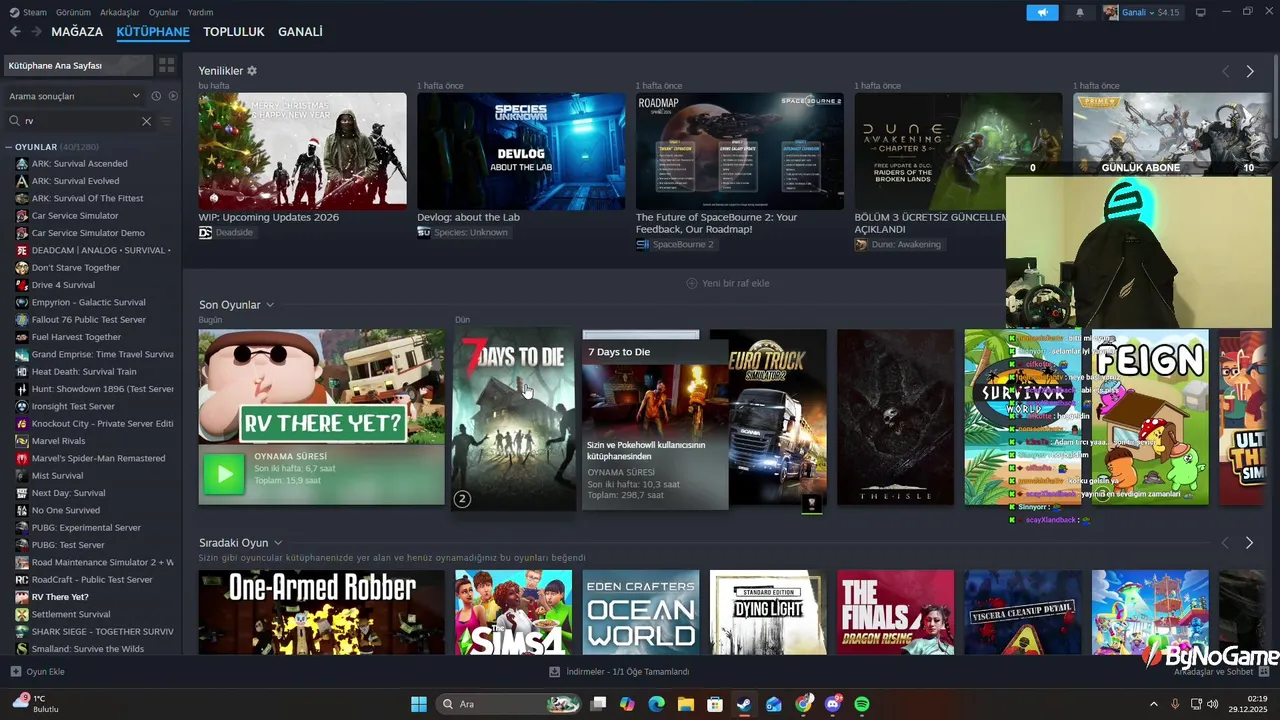
Task: Click the Dune: Awakening icon under the news
Action: point(861,244)
